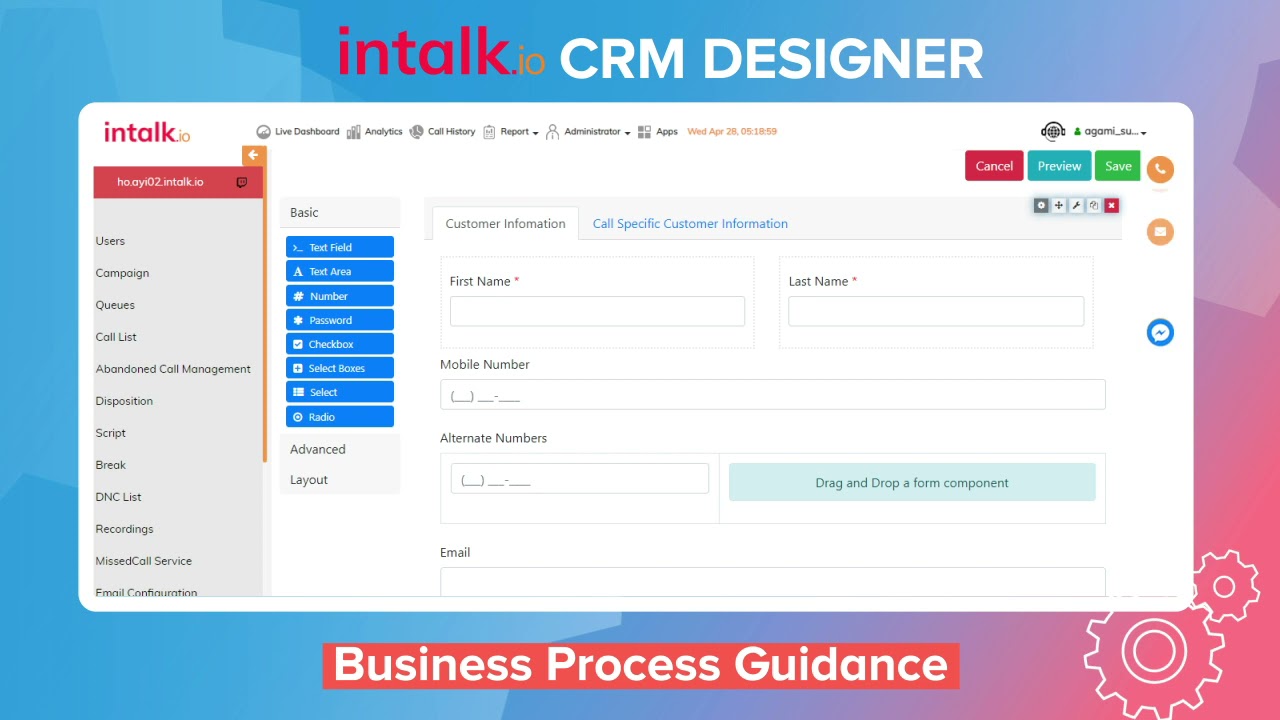Click the Alternate Numbers phone input

click(x=580, y=479)
